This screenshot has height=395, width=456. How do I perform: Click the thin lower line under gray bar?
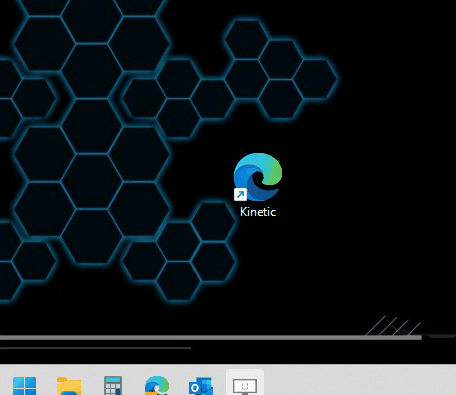point(95,348)
